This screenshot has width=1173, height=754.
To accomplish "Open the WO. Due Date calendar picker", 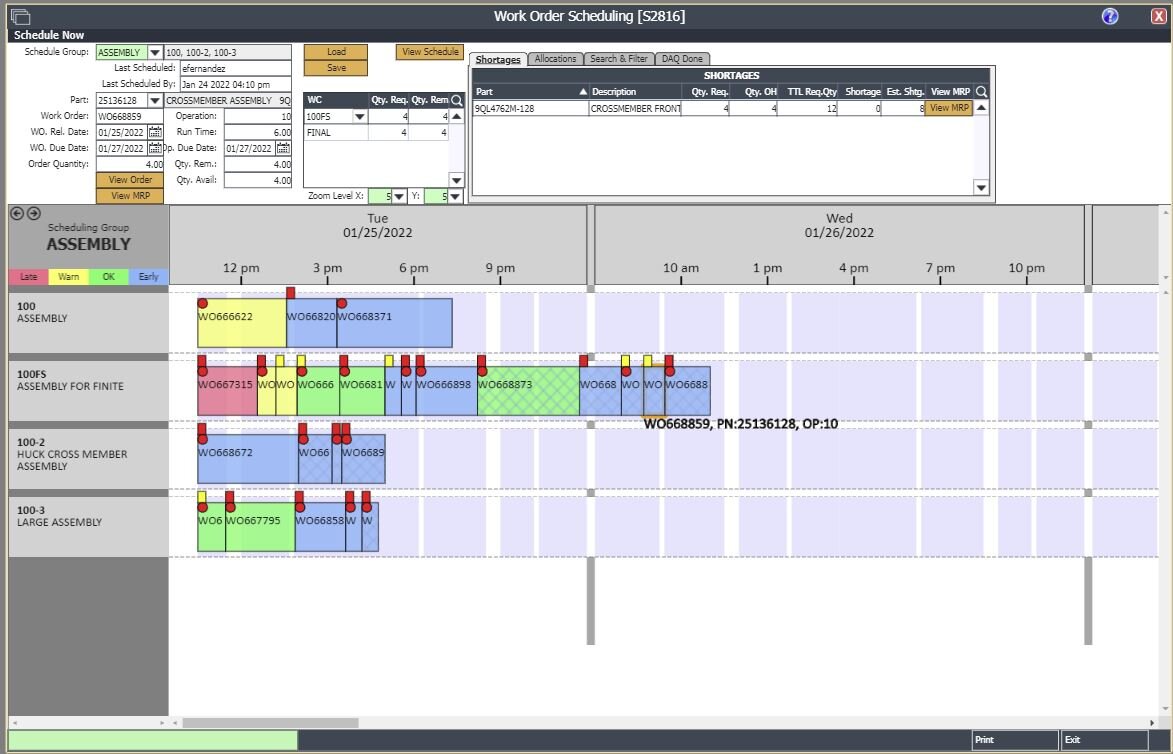I will (x=155, y=148).
